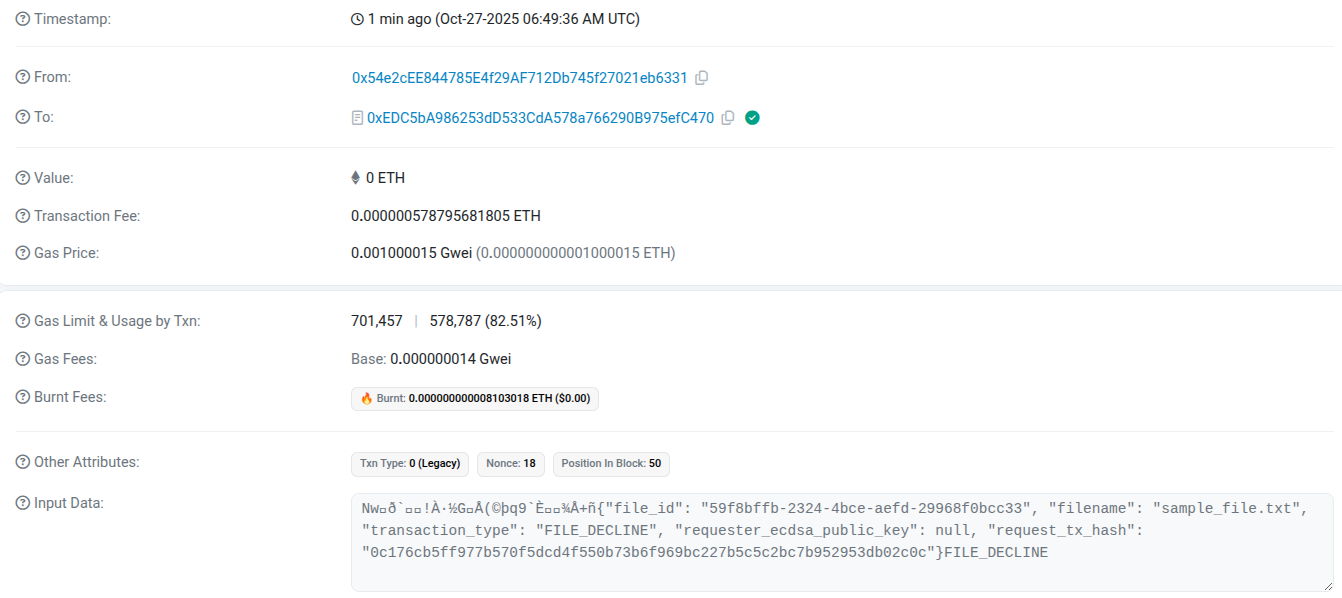Click the 0 ETH value text
1342x598 pixels.
(385, 178)
